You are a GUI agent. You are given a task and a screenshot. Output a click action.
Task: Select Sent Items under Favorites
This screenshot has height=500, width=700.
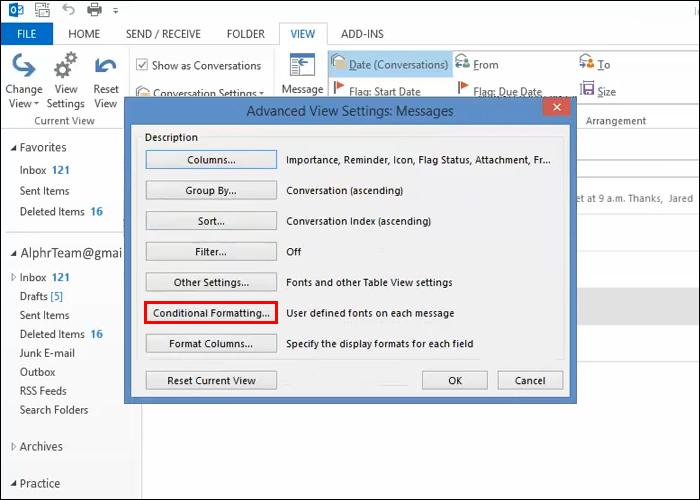pyautogui.click(x=45, y=191)
